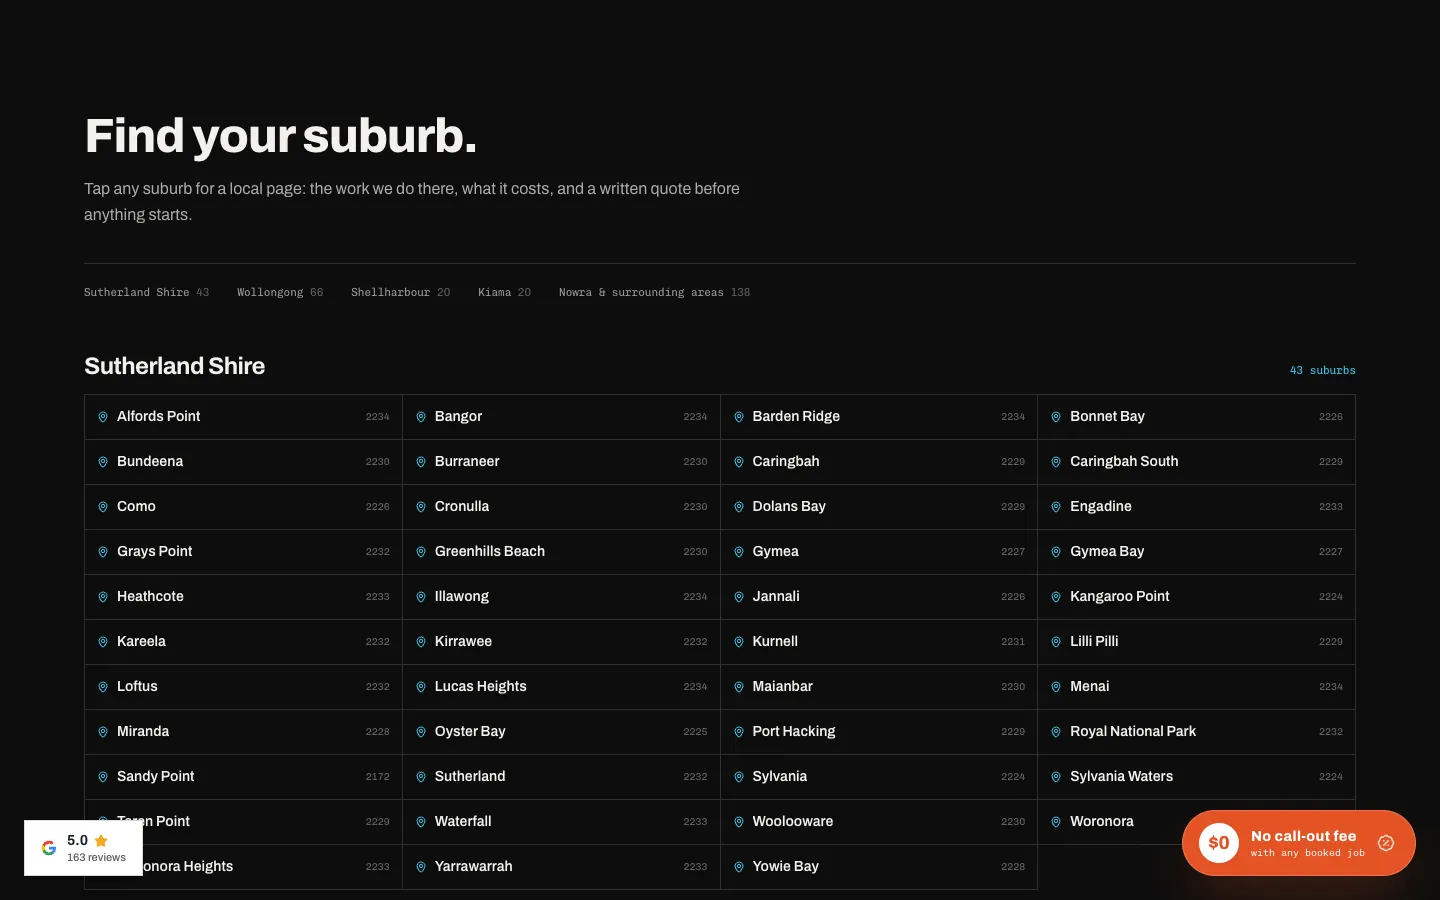1440x900 pixels.
Task: Click the pin icon beside Bangor
Action: (x=421, y=417)
